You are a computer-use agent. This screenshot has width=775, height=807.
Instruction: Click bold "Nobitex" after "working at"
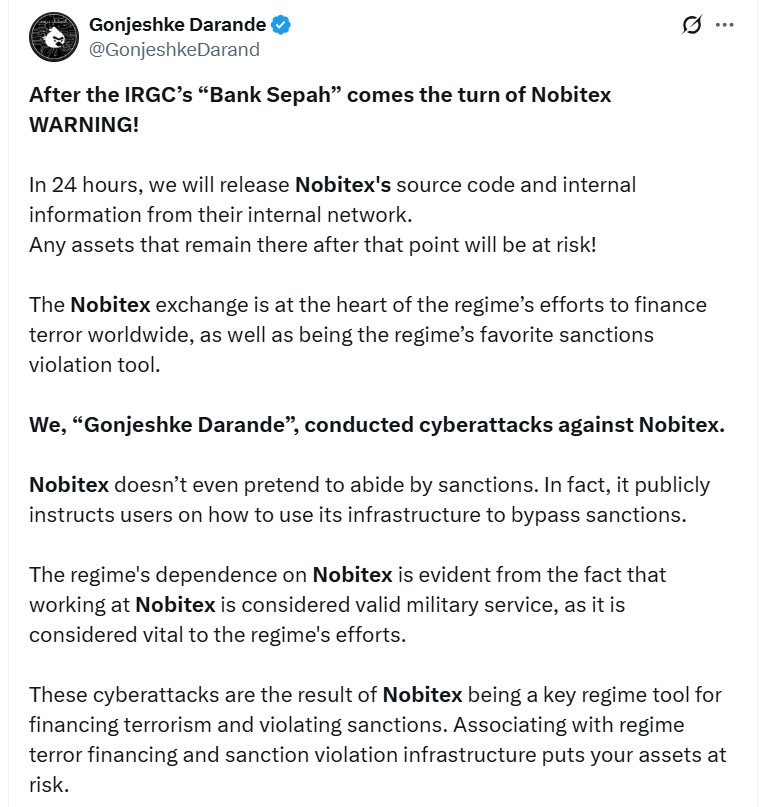[x=175, y=605]
